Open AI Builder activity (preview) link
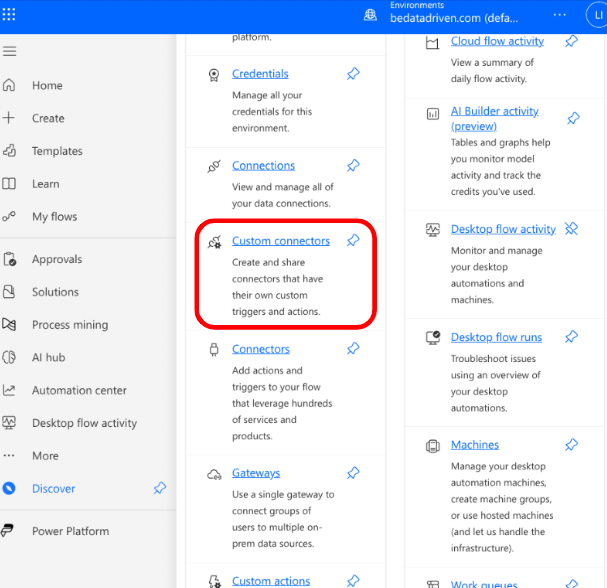Screen dimensions: 607x588 [494, 118]
